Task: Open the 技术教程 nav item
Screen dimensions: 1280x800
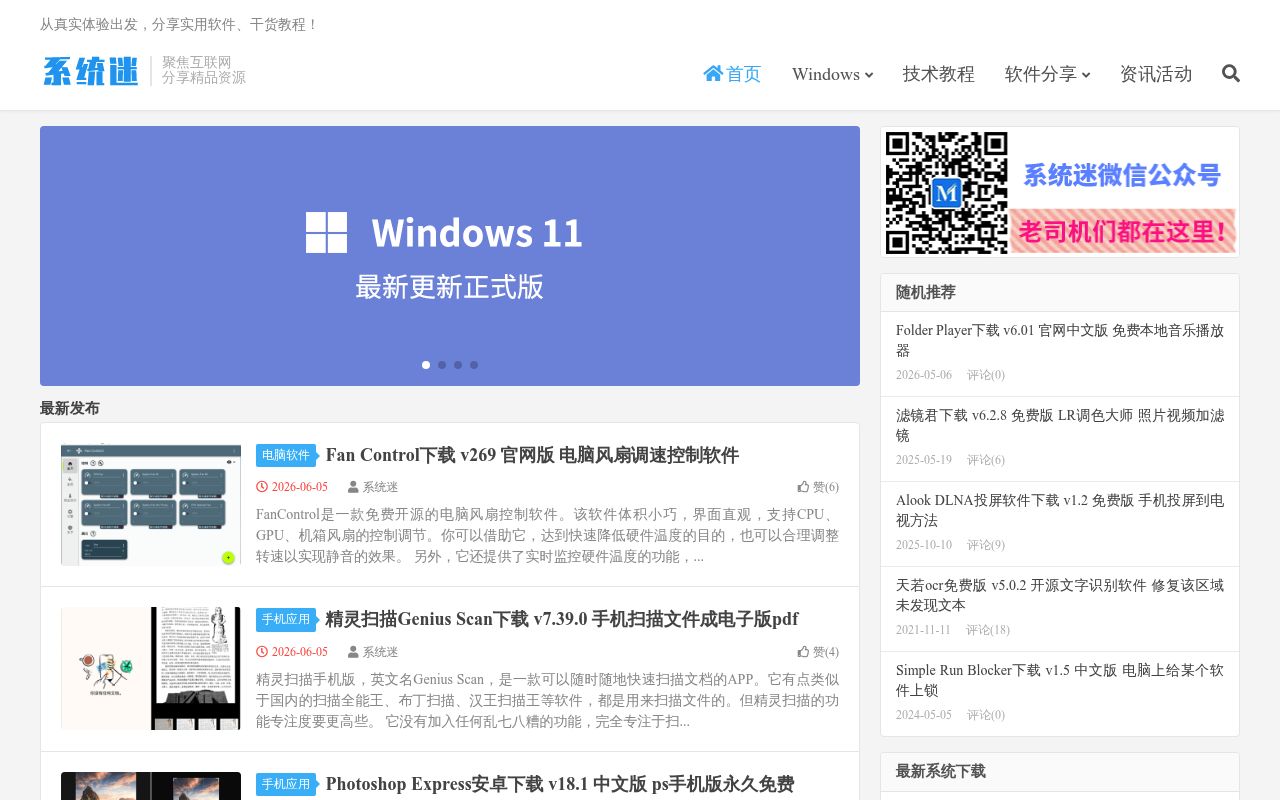Action: 938,73
